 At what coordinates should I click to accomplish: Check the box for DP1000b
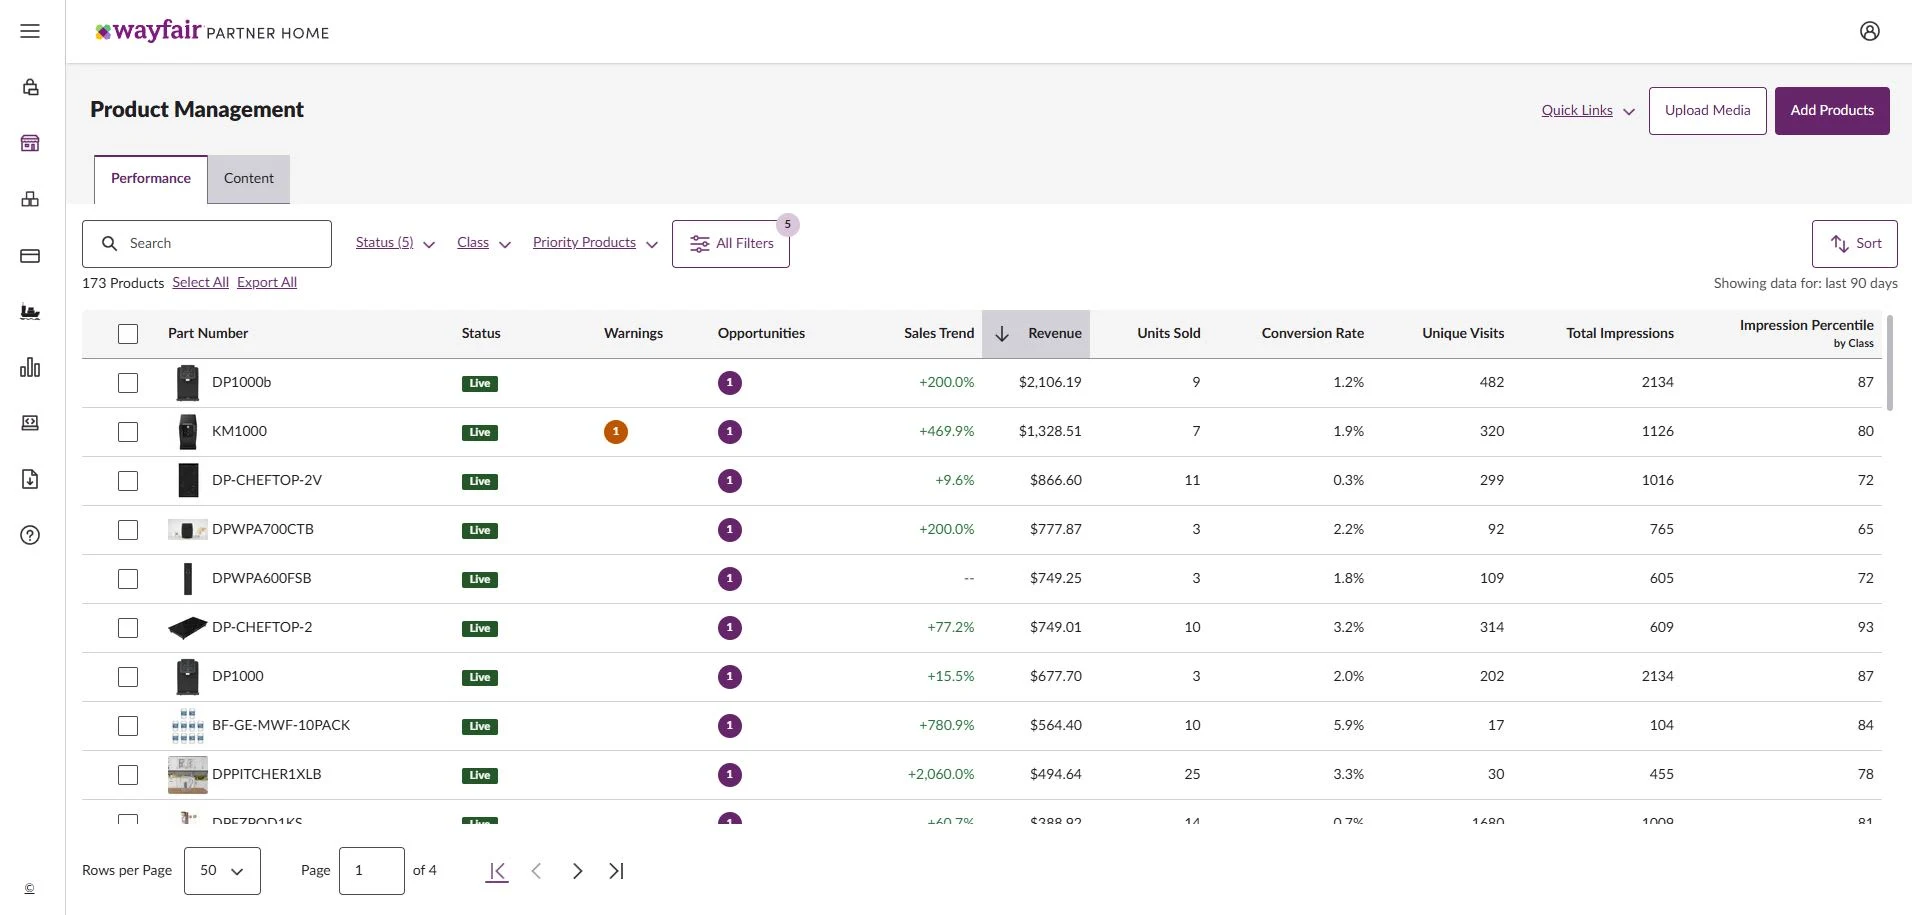[128, 383]
